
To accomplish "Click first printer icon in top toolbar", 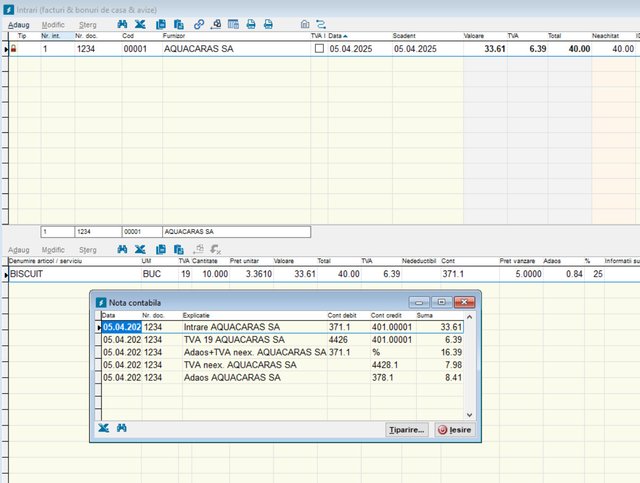I will coord(251,24).
